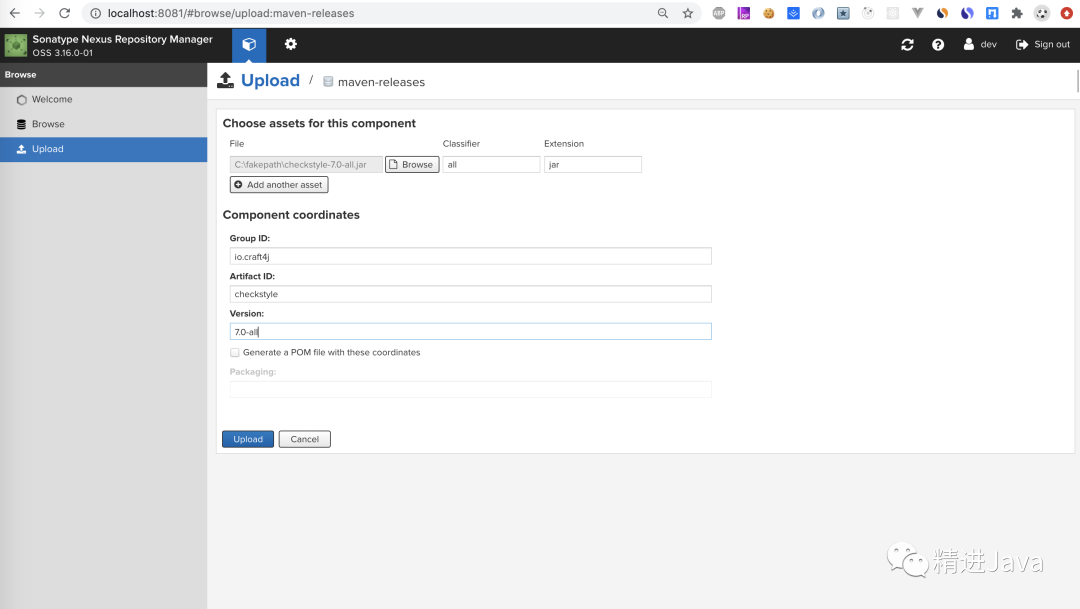Focus the Group ID input field
This screenshot has height=609, width=1080.
(470, 256)
